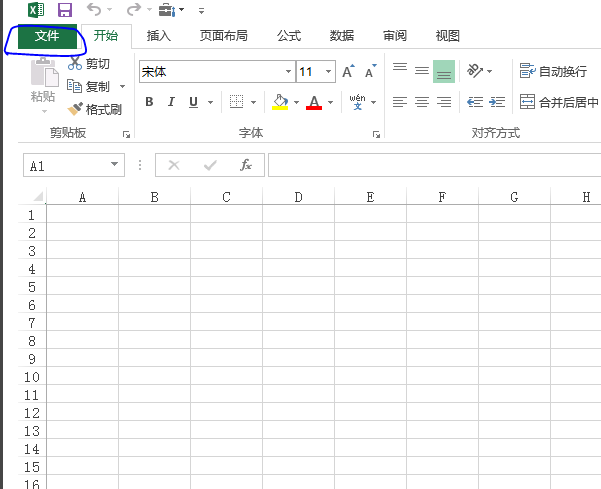
Task: Click the wén phonetic guide icon
Action: [357, 102]
